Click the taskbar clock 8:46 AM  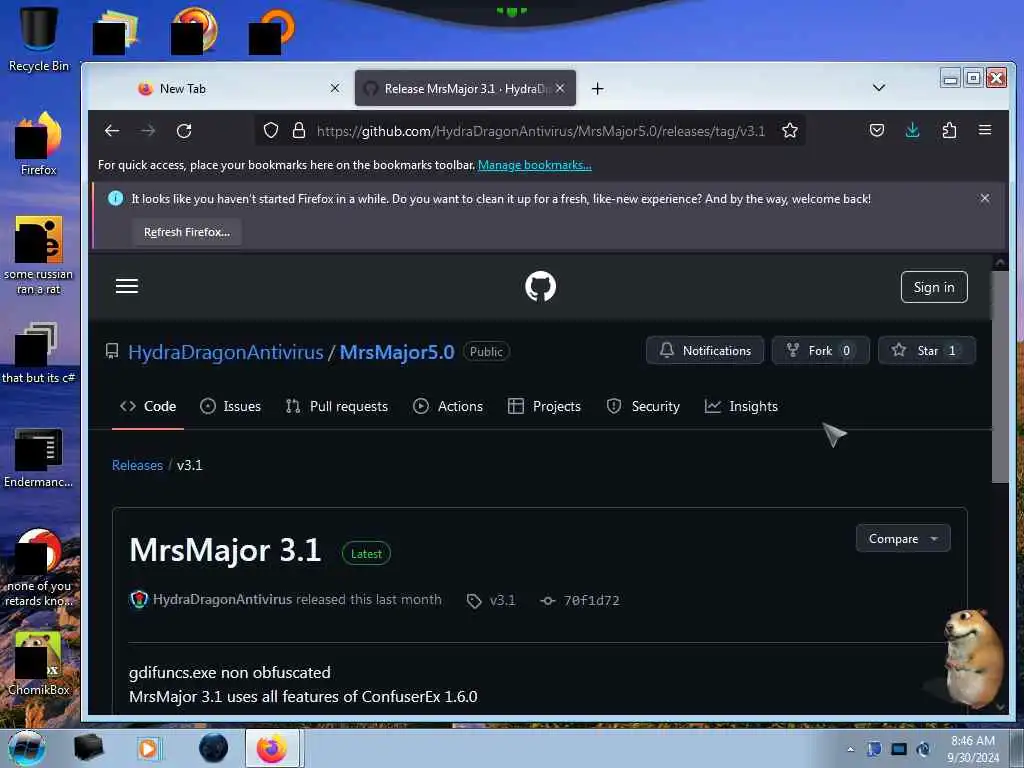(972, 749)
